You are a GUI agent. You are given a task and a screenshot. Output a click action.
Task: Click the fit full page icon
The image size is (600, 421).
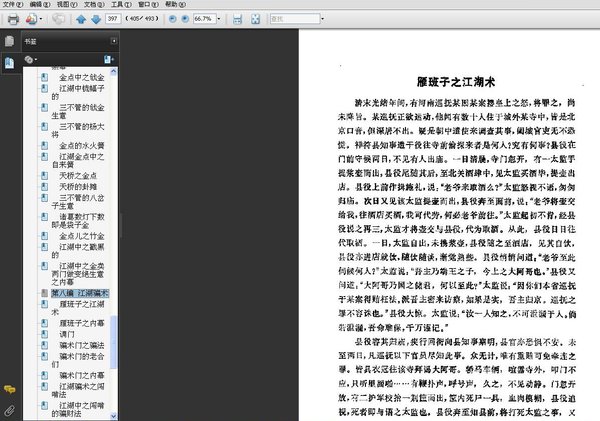[255, 19]
